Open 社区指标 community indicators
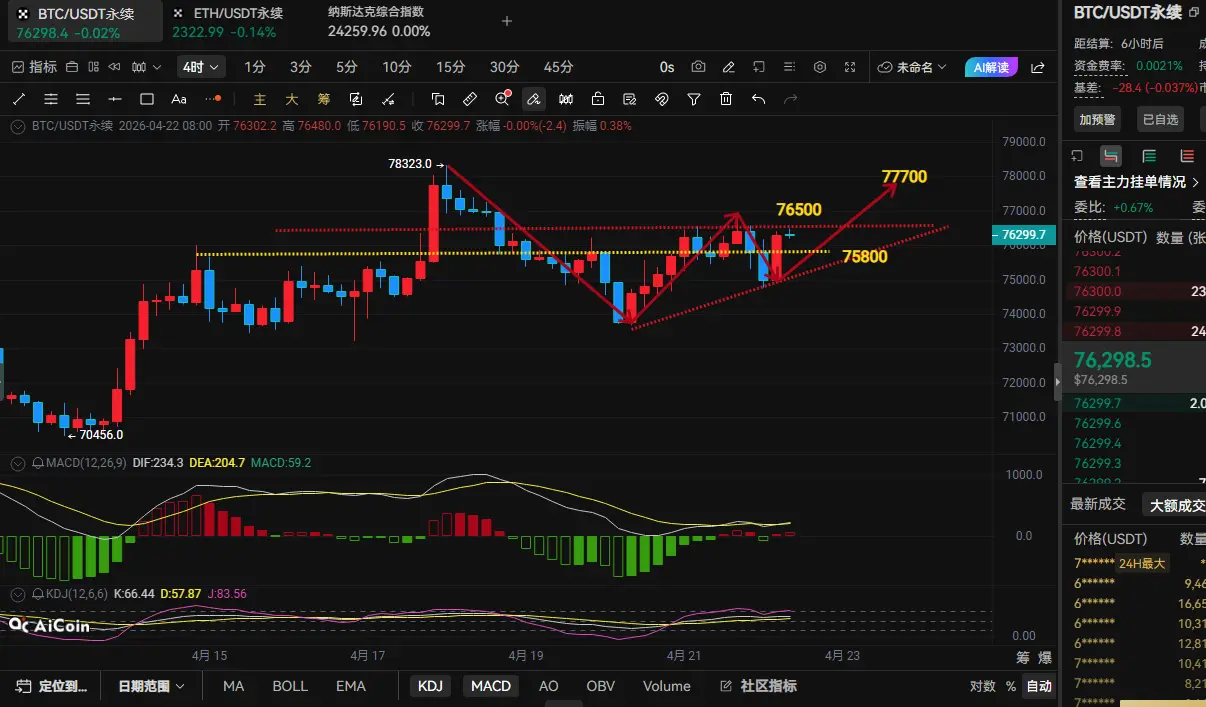 (x=759, y=686)
